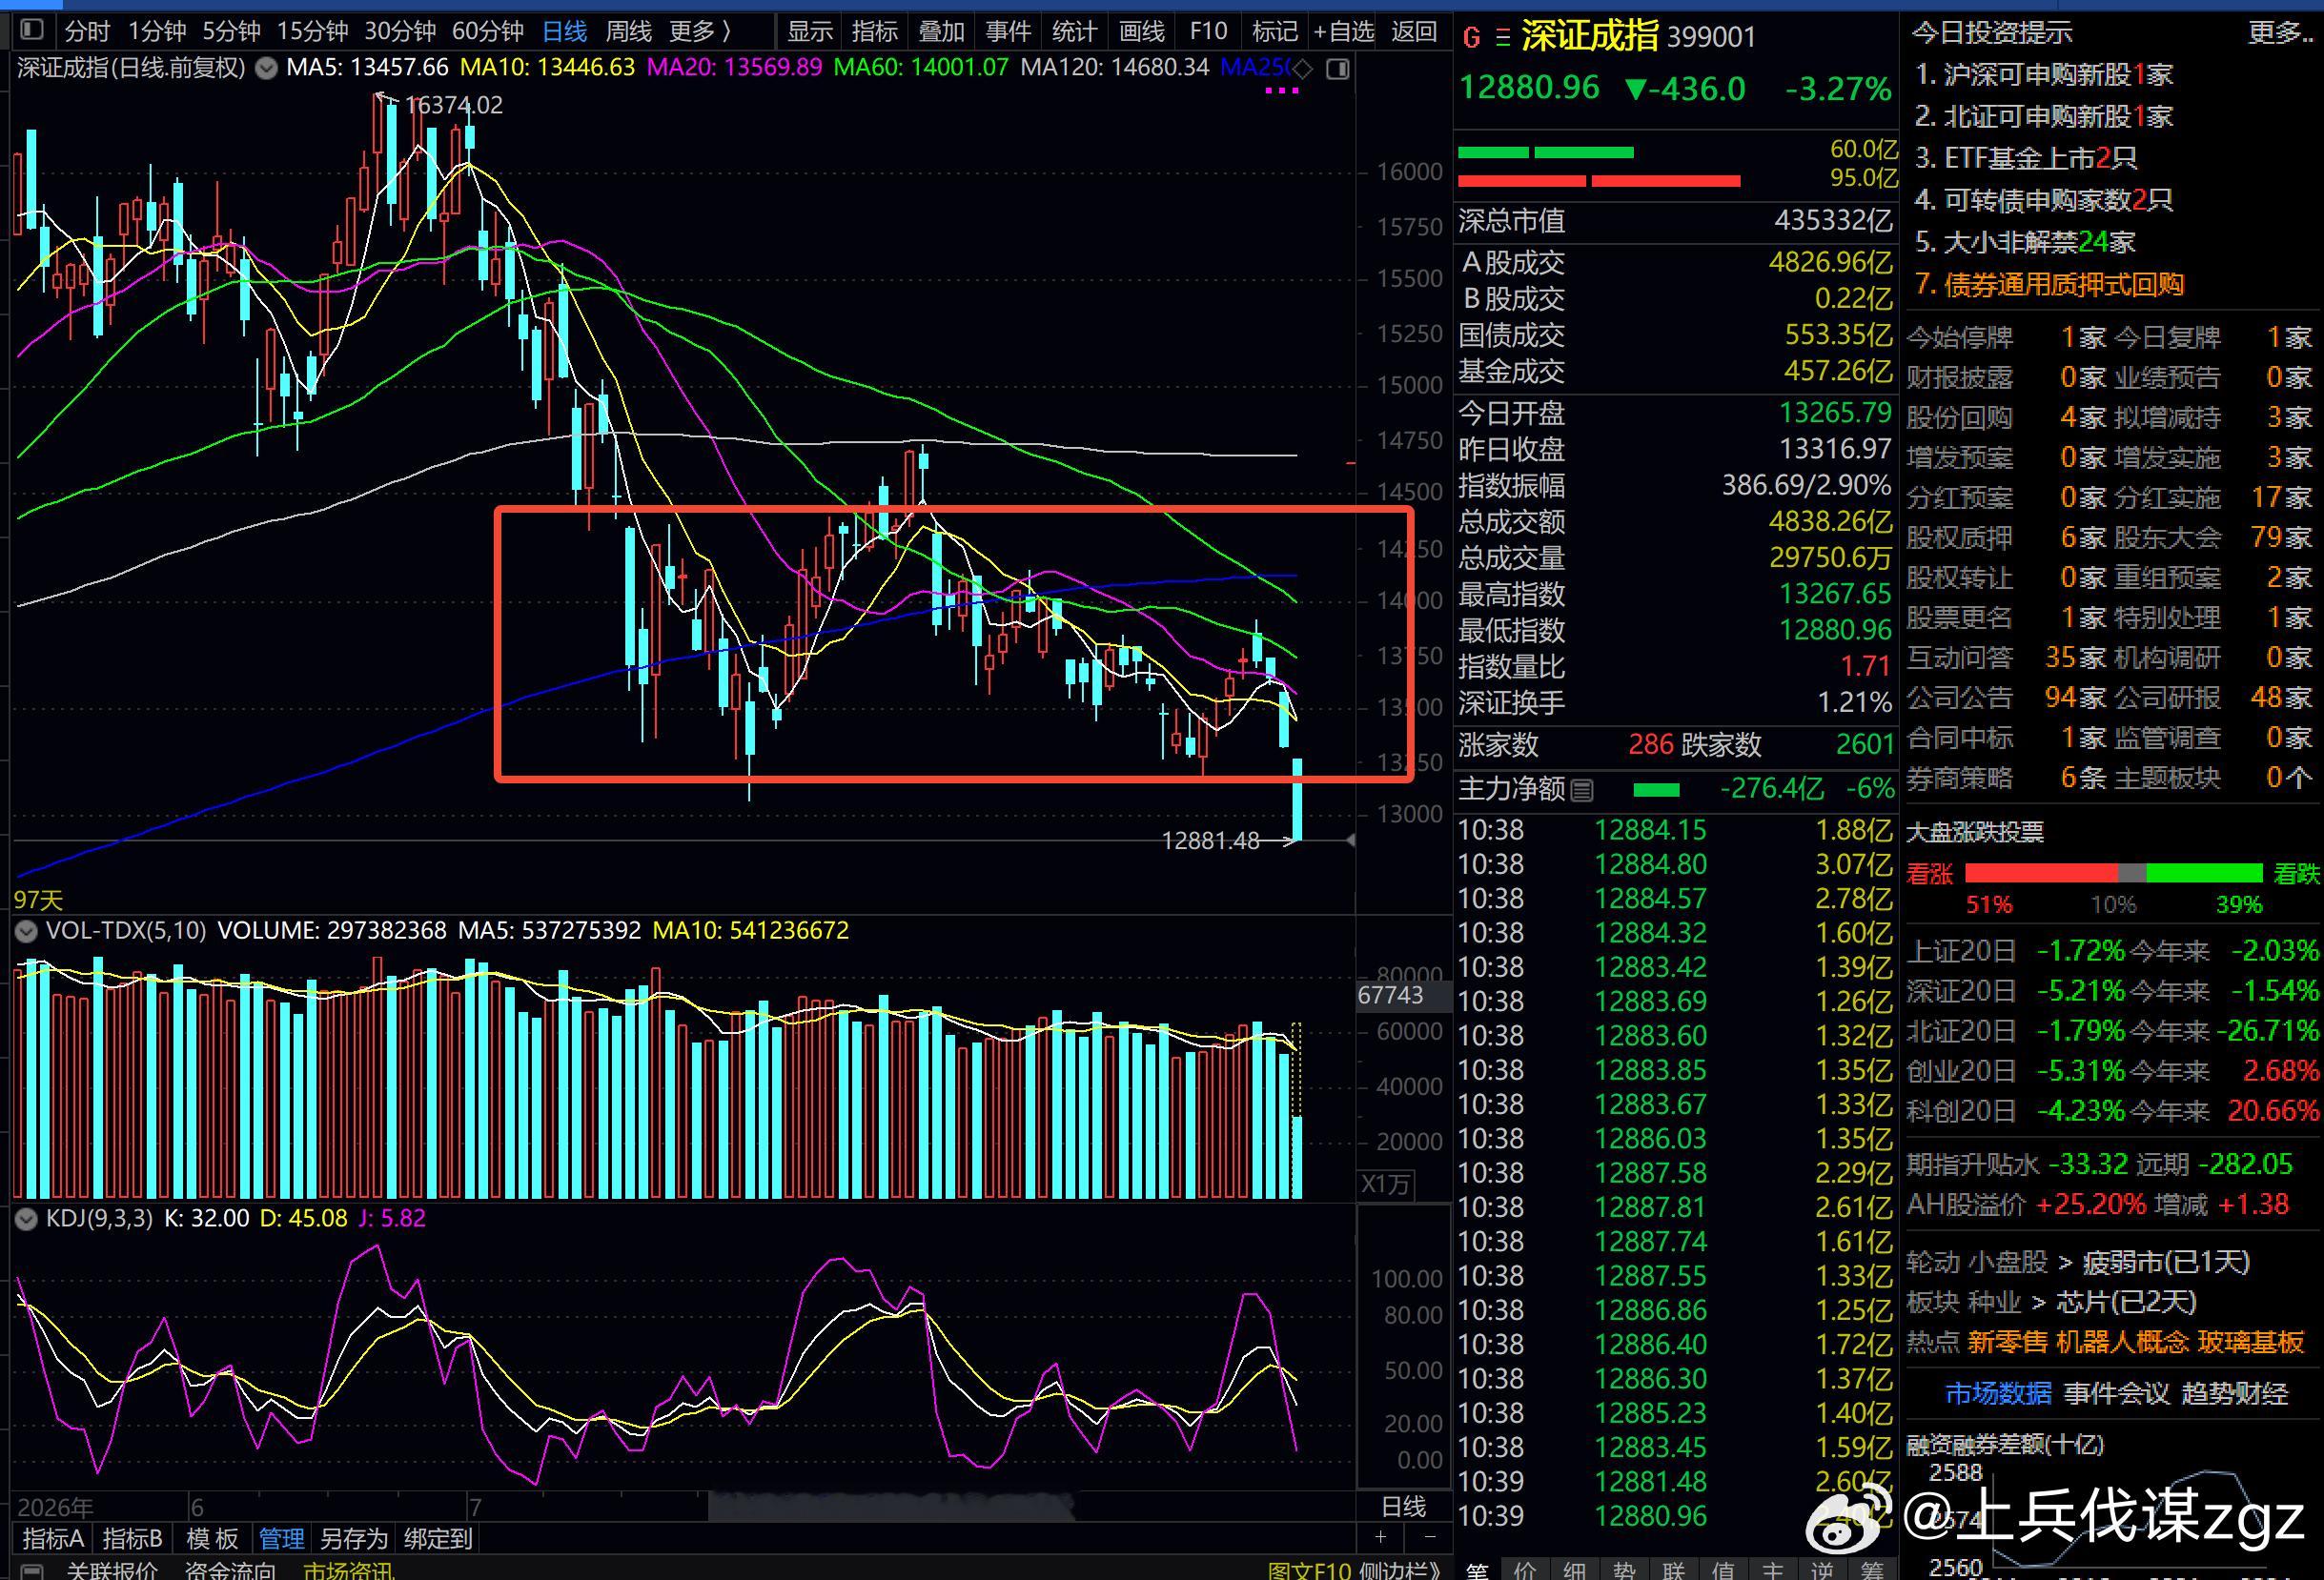Image resolution: width=2324 pixels, height=1580 pixels.
Task: Open the 指标 menu
Action: [x=875, y=31]
